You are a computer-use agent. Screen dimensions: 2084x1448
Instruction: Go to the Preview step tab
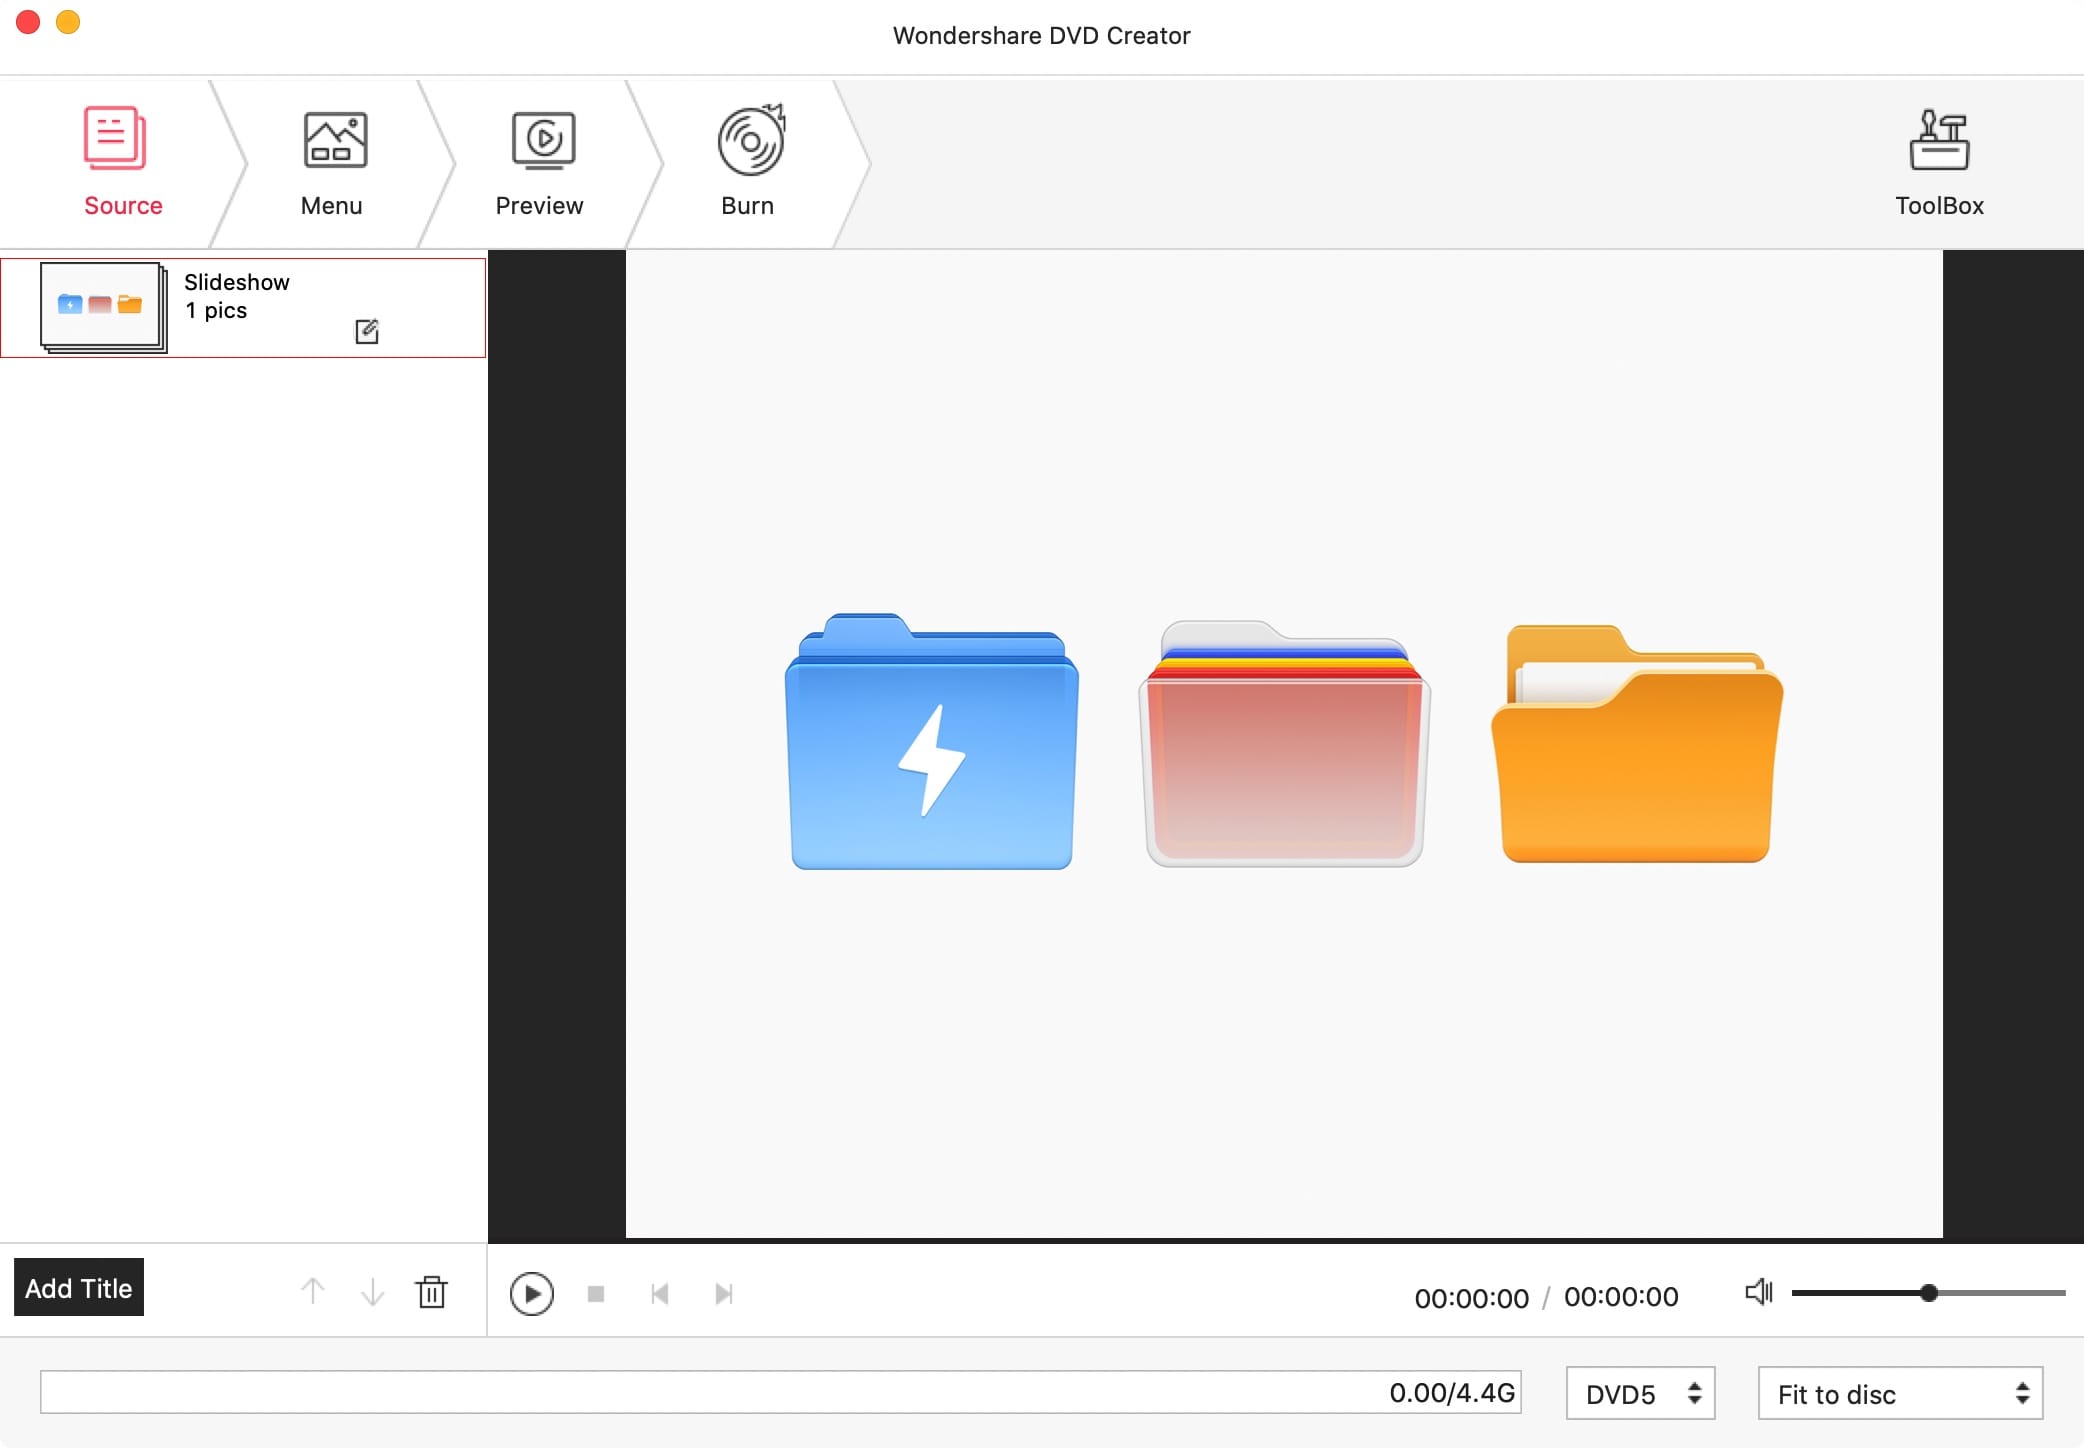coord(540,162)
